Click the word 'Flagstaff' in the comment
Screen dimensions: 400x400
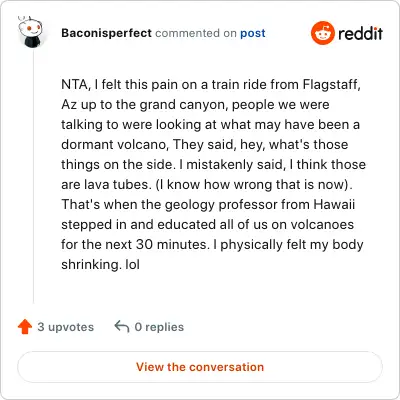point(330,84)
